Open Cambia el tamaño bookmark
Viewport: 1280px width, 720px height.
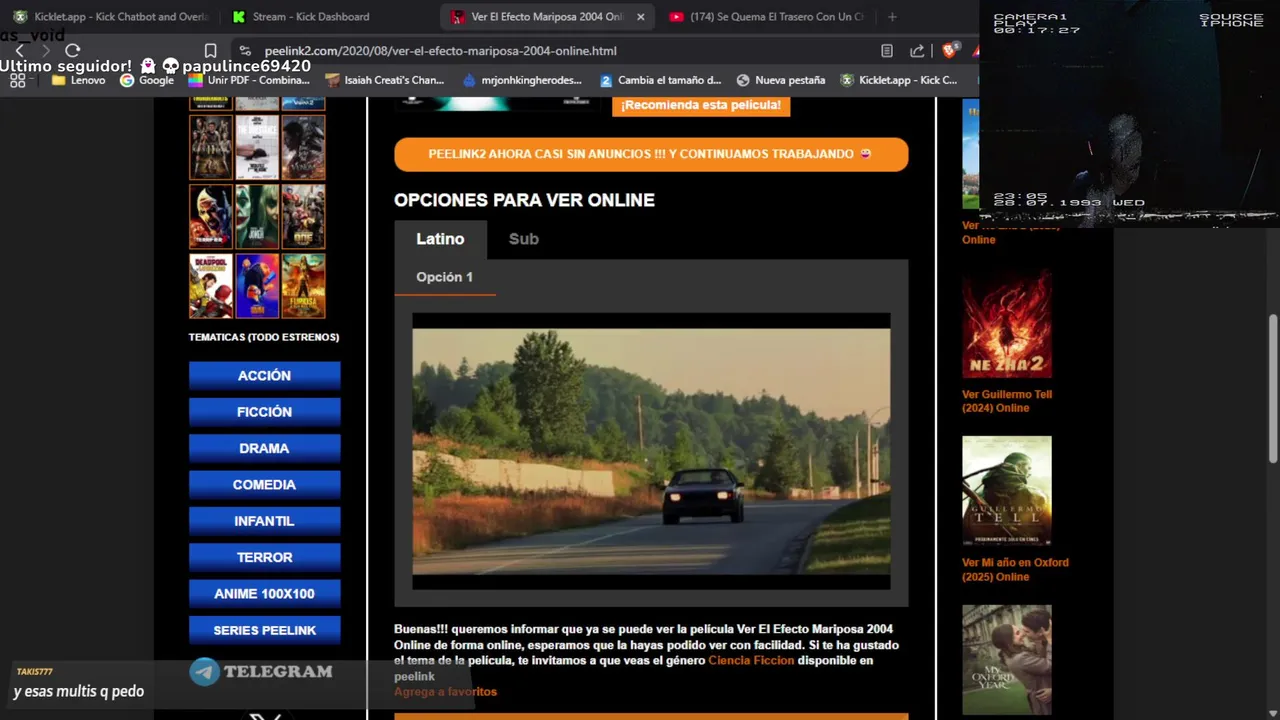[x=660, y=80]
